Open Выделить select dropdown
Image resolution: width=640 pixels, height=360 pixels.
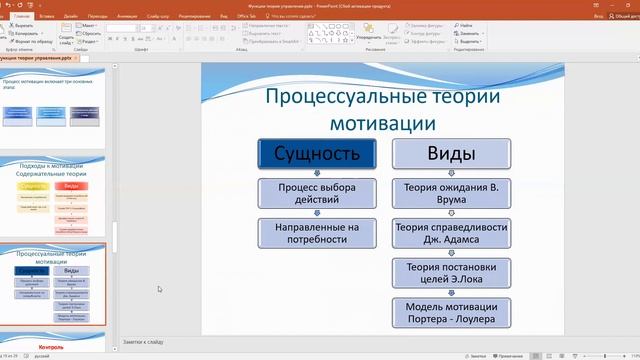point(468,41)
